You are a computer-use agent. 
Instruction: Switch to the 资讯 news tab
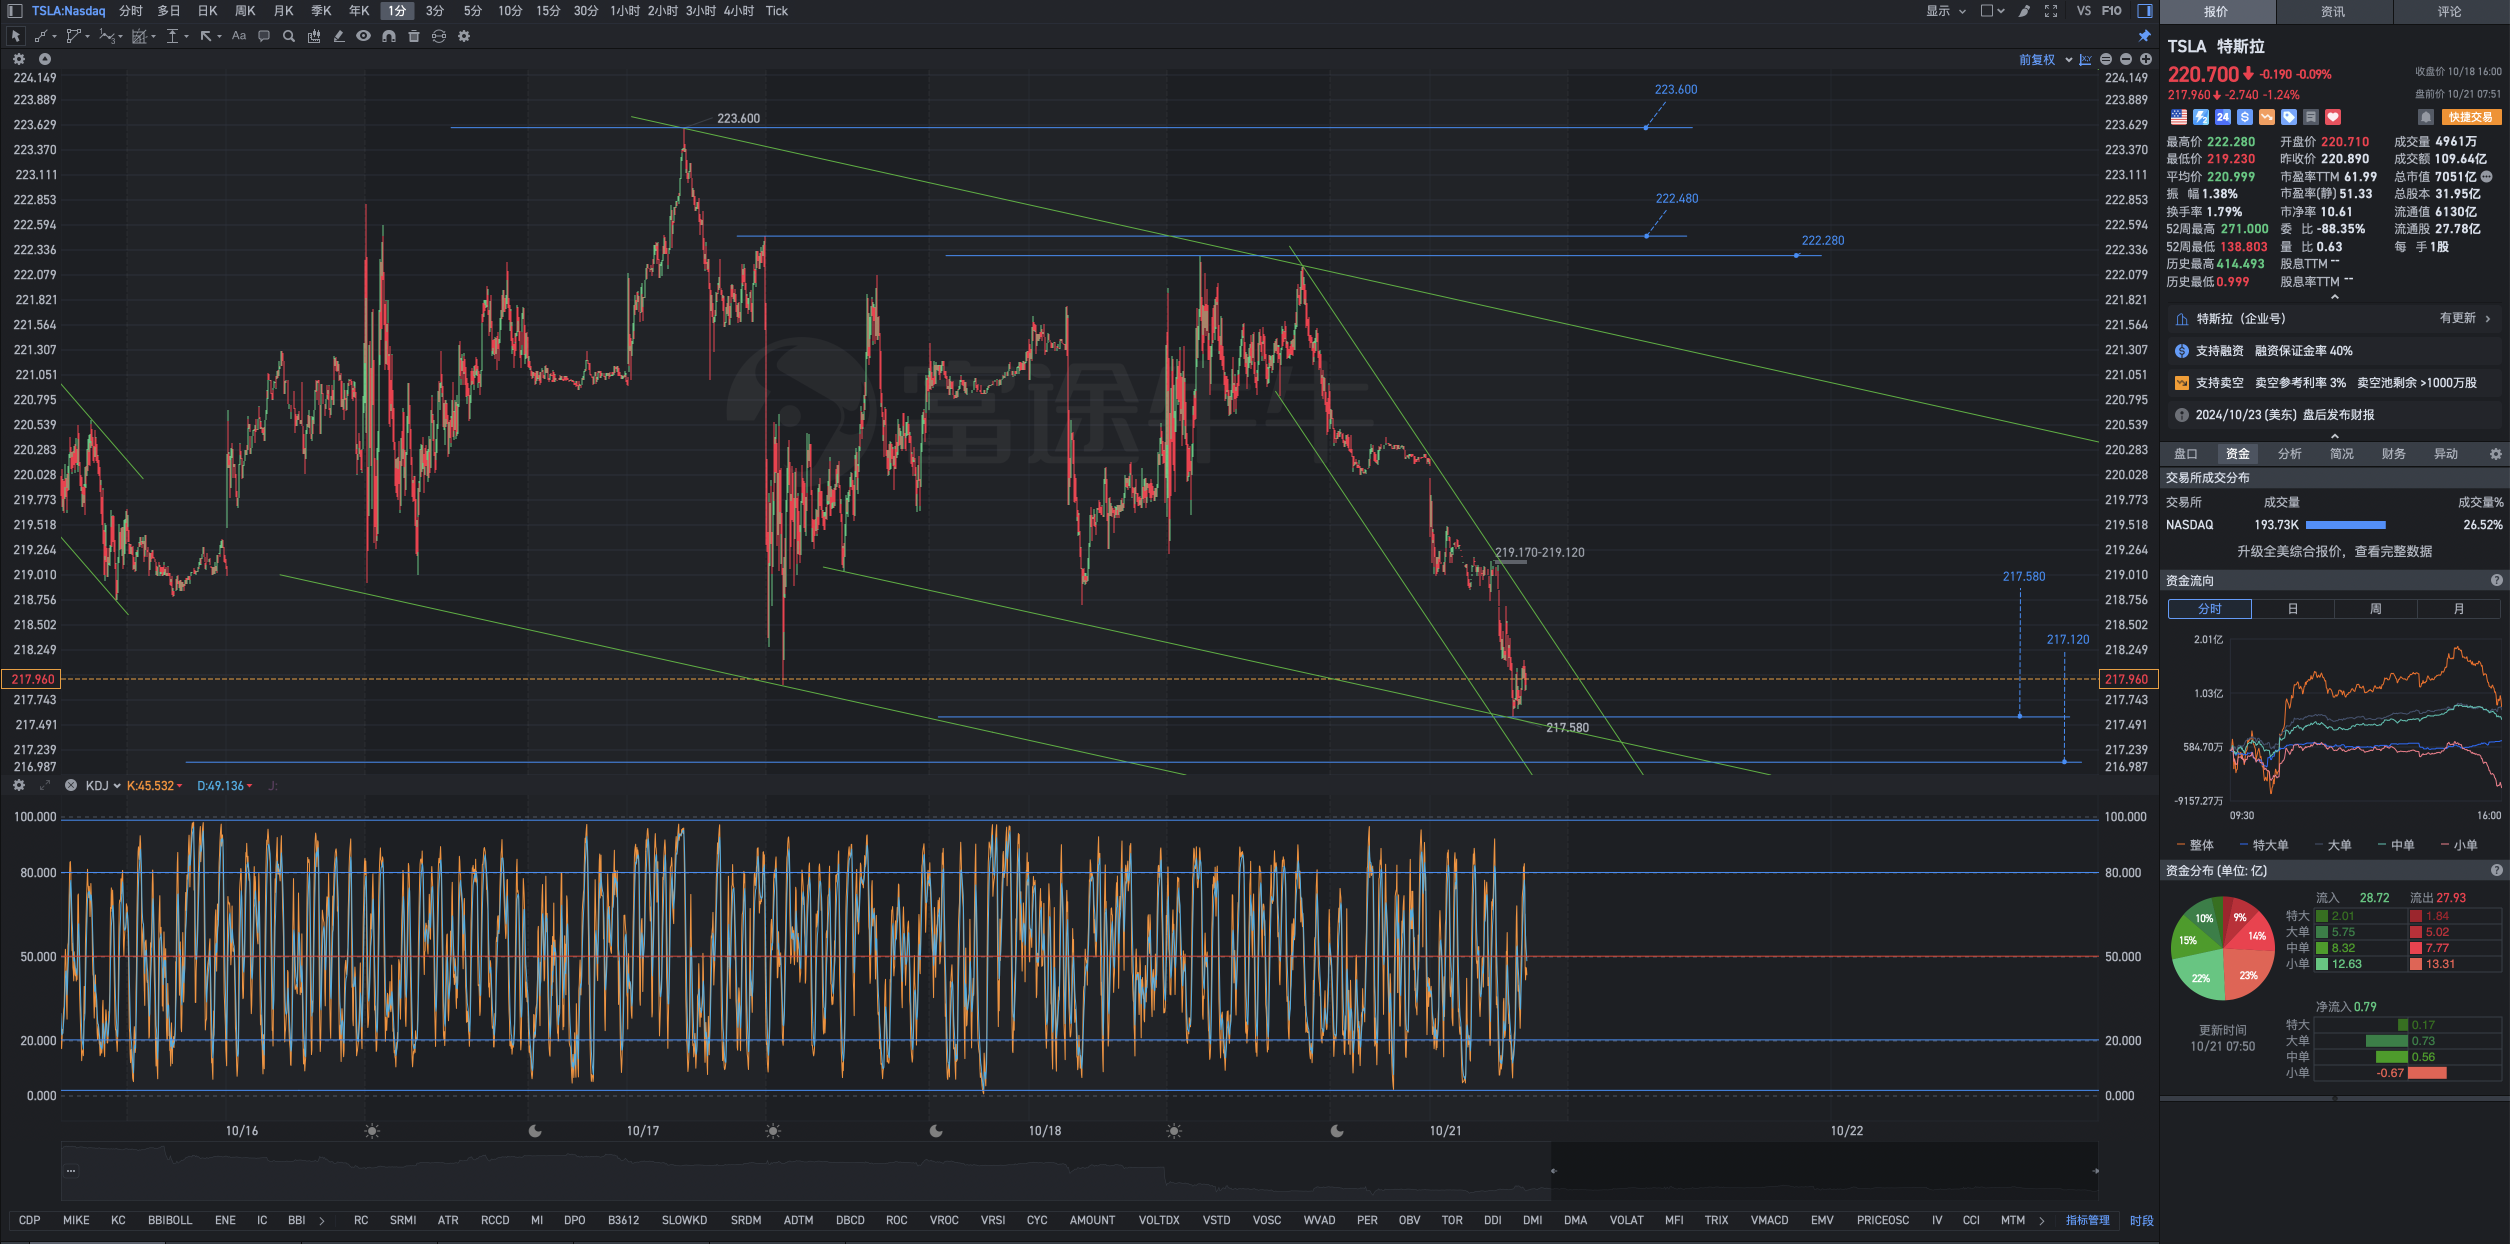[2333, 12]
